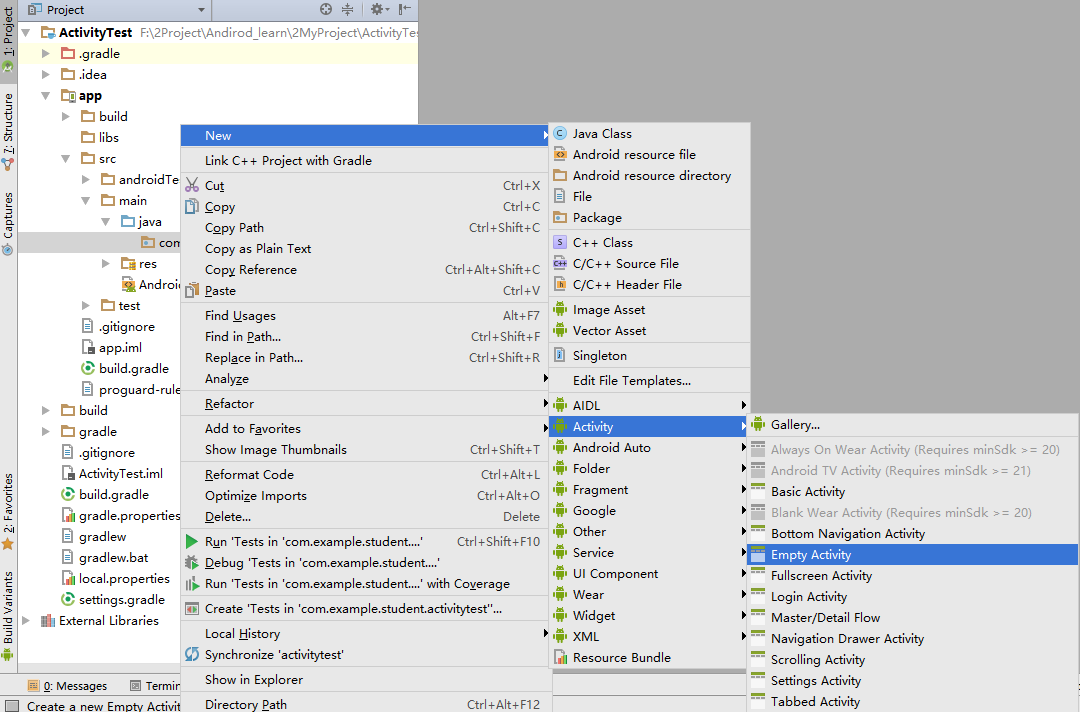1080x712 pixels.
Task: Open the Structure side tab
Action: coord(8,131)
